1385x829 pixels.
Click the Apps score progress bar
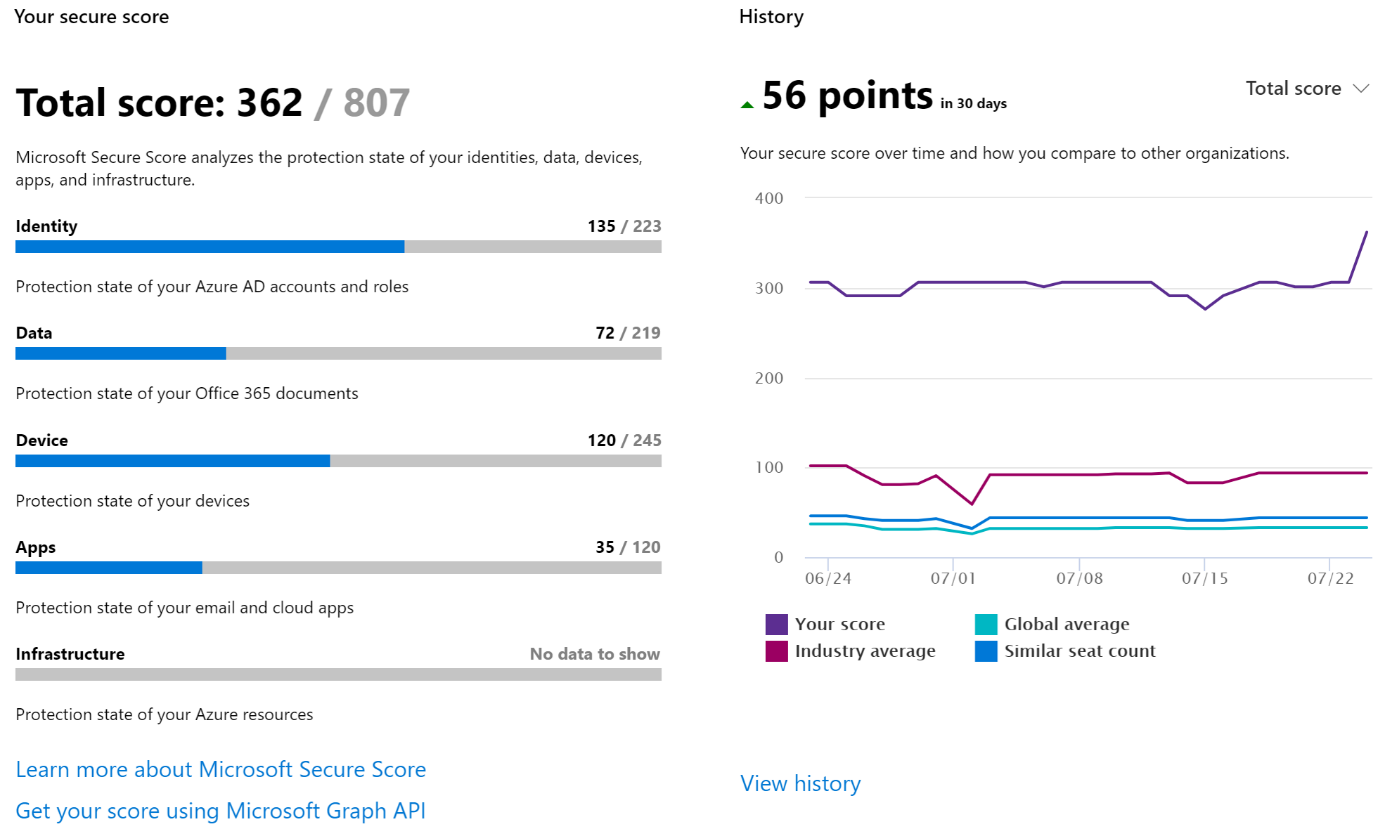tap(338, 567)
